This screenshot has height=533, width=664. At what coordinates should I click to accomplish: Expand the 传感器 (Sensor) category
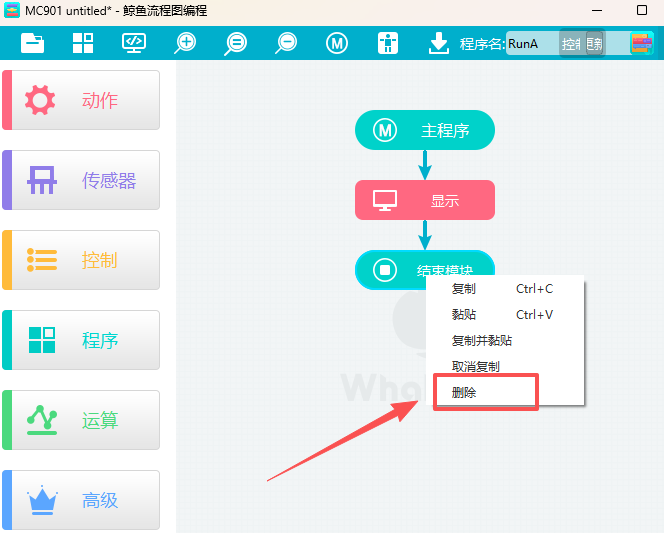point(82,180)
